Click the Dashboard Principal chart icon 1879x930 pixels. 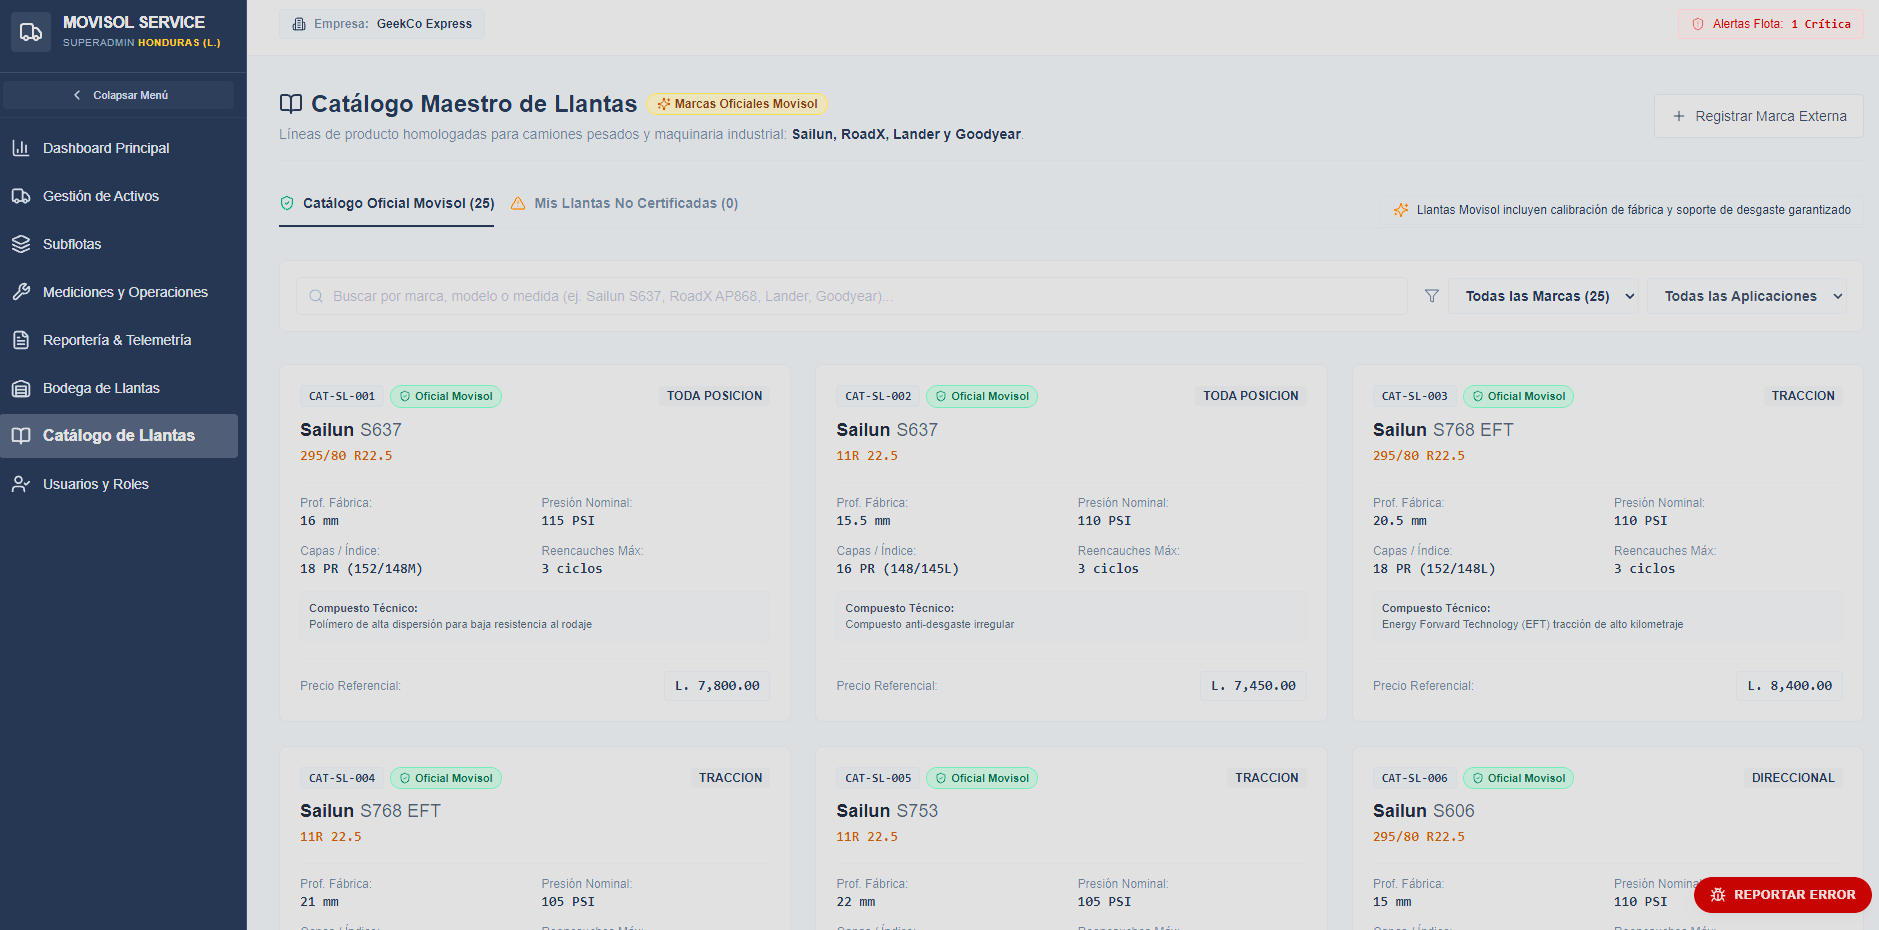tap(21, 148)
